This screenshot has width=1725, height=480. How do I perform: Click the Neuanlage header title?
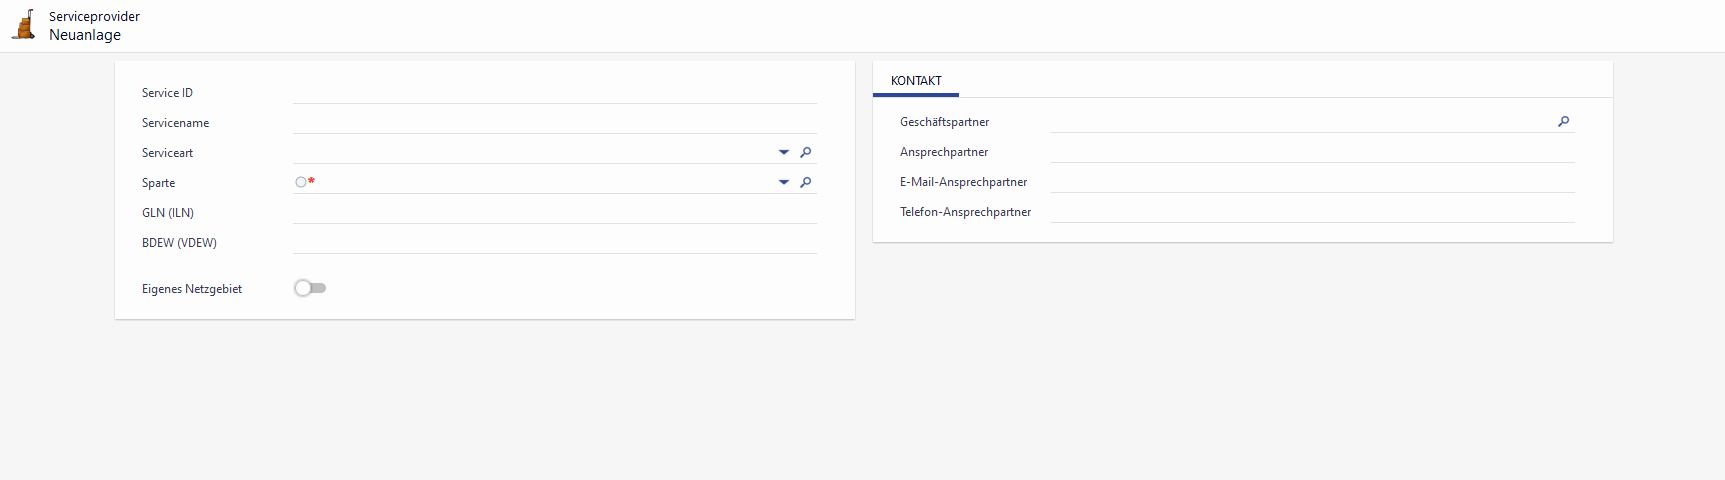pos(85,35)
